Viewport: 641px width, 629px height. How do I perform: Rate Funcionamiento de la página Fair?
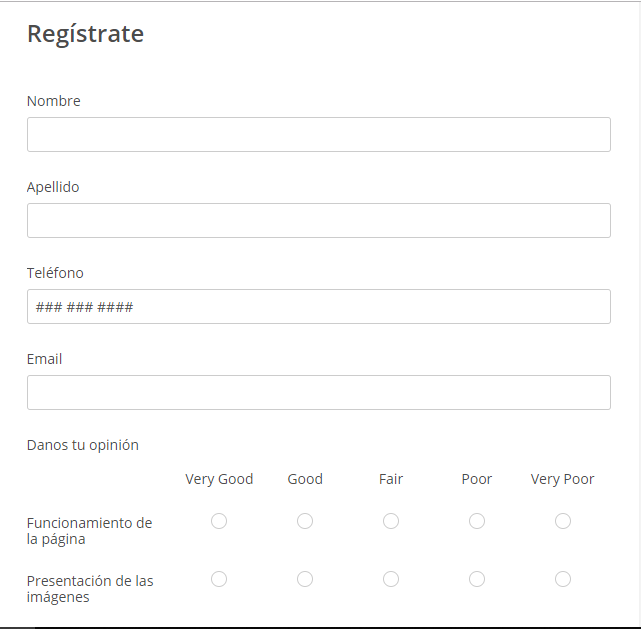pos(391,521)
